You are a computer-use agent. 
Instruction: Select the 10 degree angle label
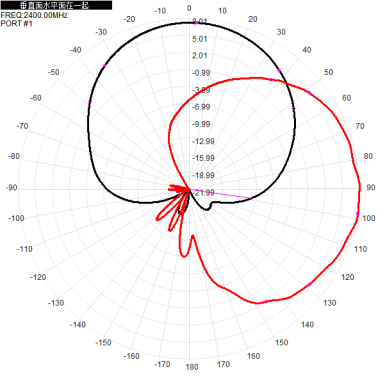222,11
